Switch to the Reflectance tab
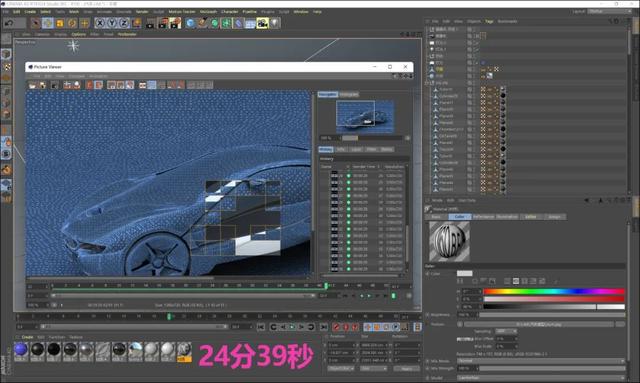 483,217
